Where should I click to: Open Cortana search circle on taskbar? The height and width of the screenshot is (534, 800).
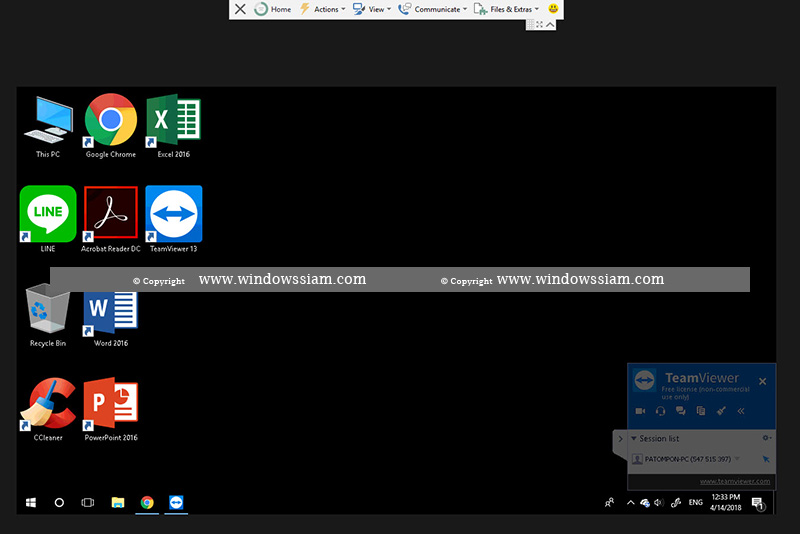tap(59, 503)
